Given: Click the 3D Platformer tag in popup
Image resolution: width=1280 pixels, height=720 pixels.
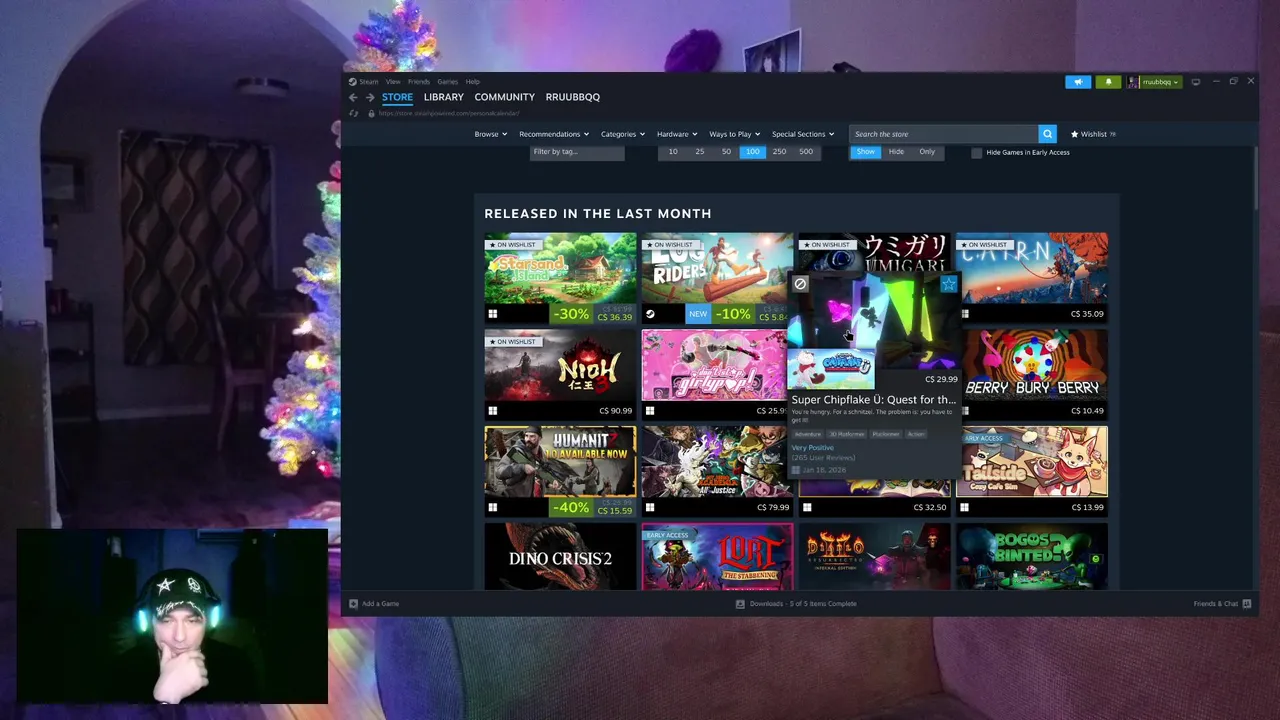Looking at the screenshot, I should [848, 434].
